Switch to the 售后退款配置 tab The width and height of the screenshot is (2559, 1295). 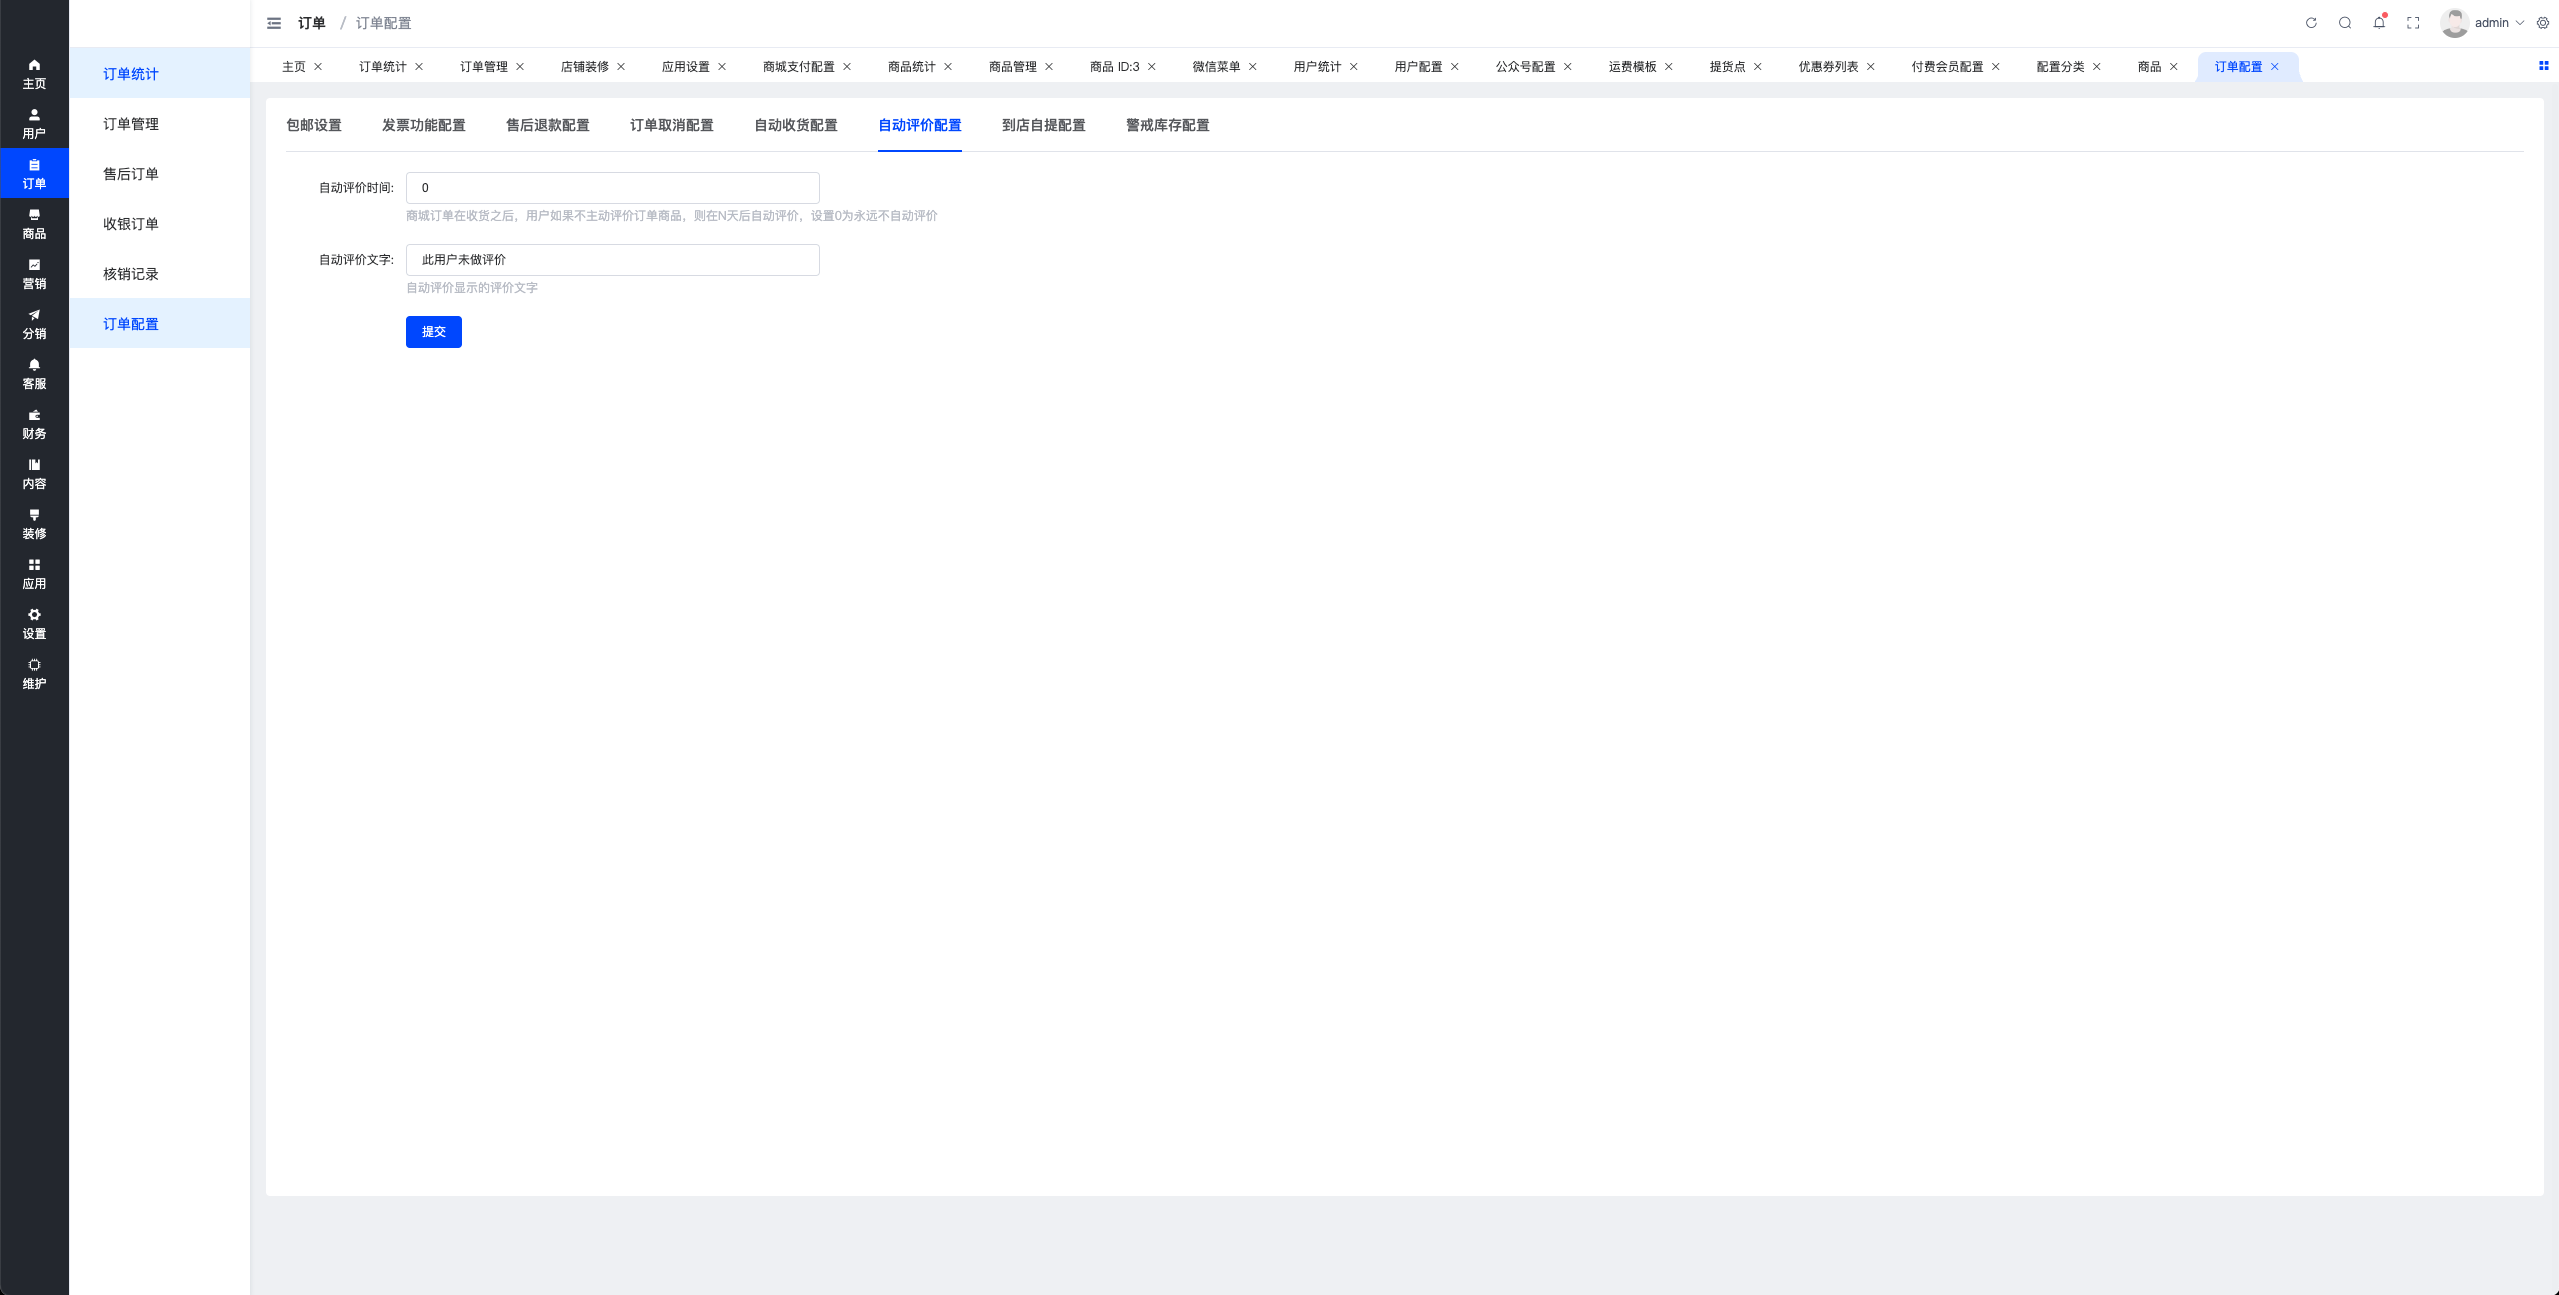point(548,125)
